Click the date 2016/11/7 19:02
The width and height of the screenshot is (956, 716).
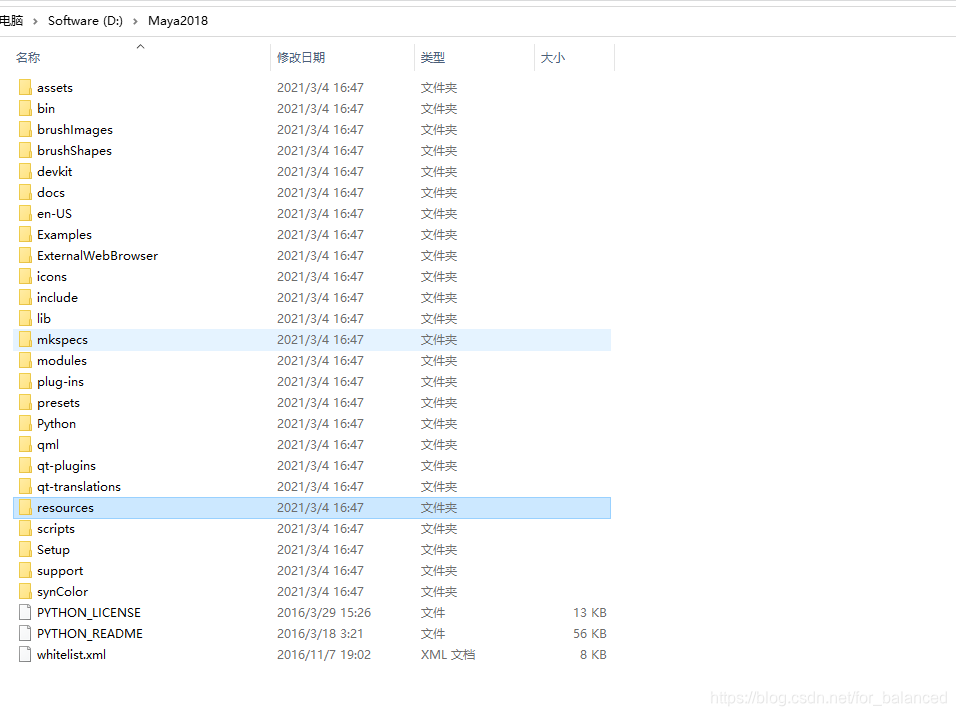click(324, 654)
